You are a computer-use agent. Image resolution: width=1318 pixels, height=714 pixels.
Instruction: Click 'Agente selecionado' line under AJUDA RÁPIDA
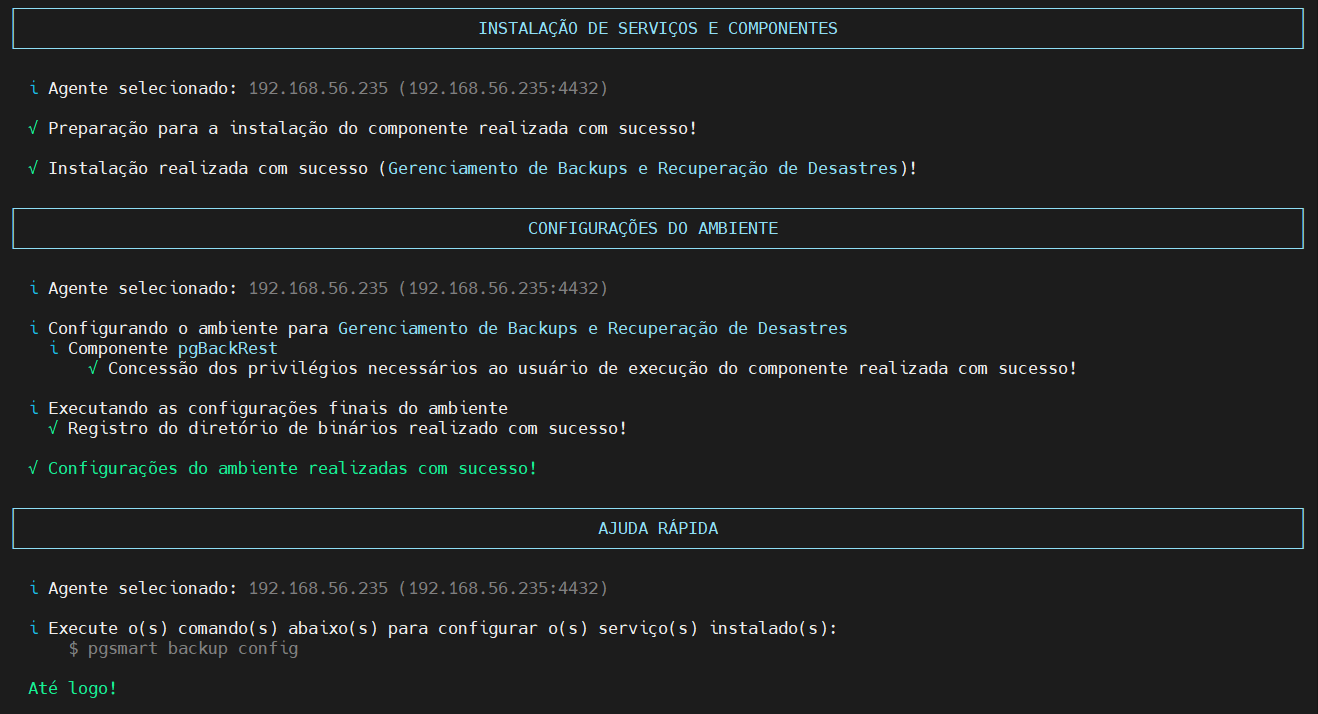[318, 588]
